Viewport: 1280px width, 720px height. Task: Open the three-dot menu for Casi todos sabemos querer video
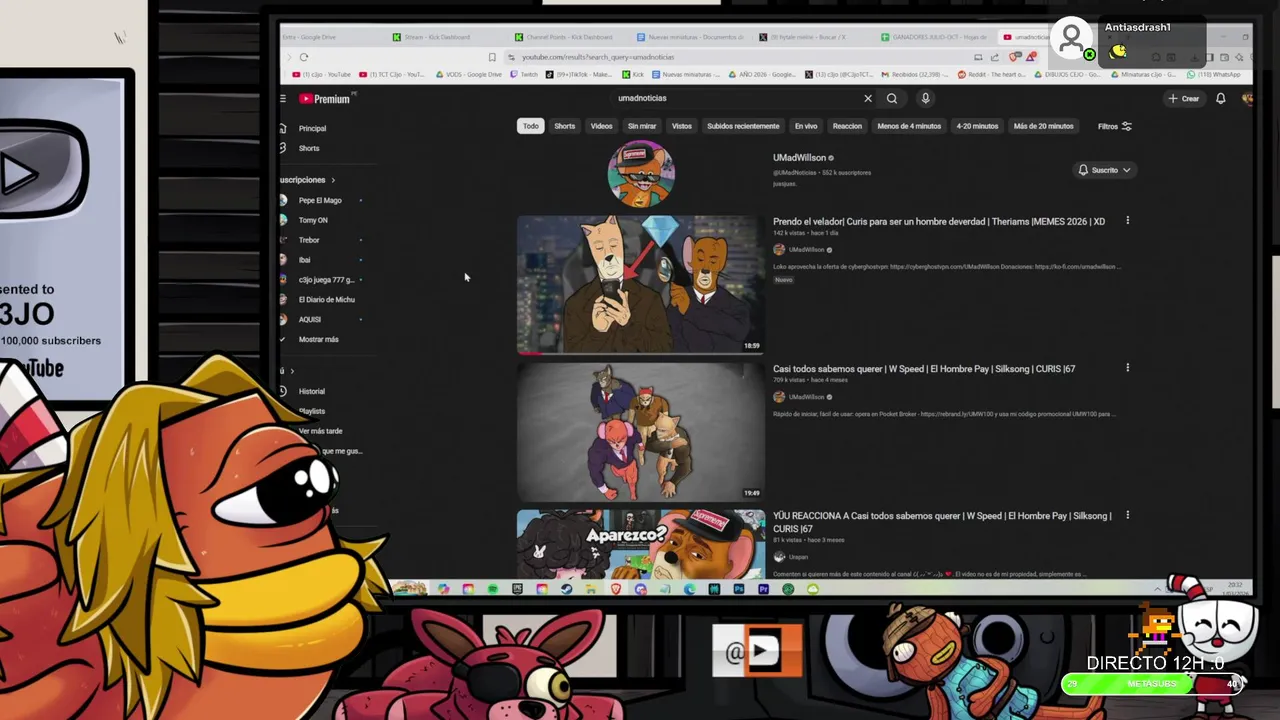click(x=1127, y=368)
